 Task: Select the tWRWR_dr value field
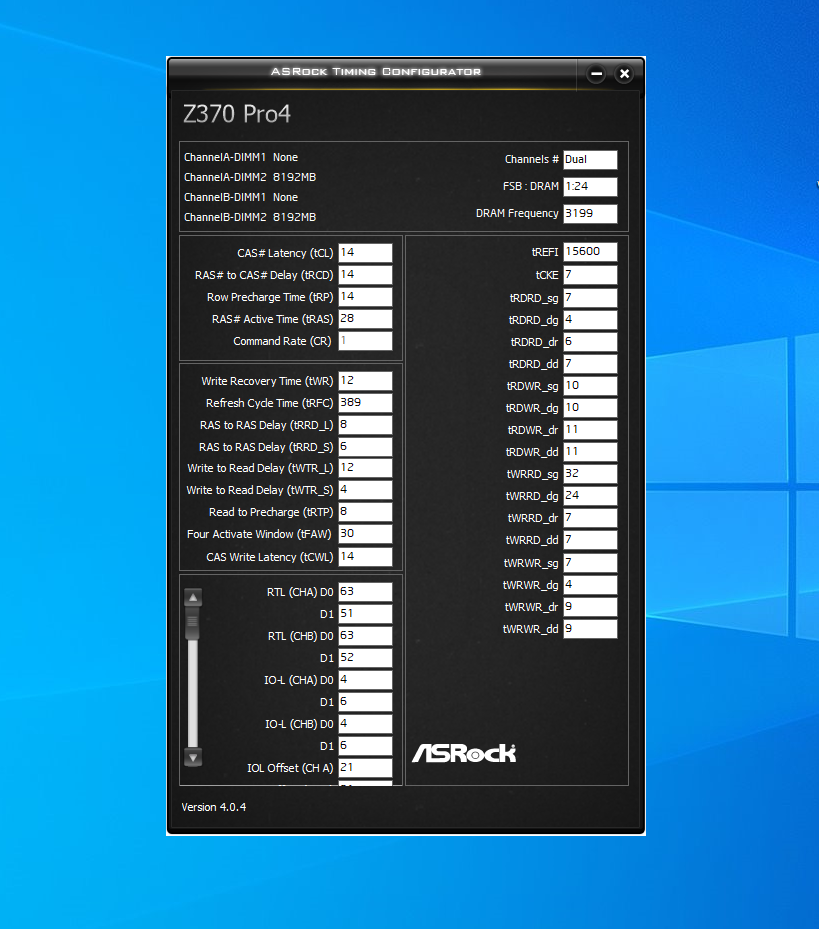pyautogui.click(x=590, y=606)
